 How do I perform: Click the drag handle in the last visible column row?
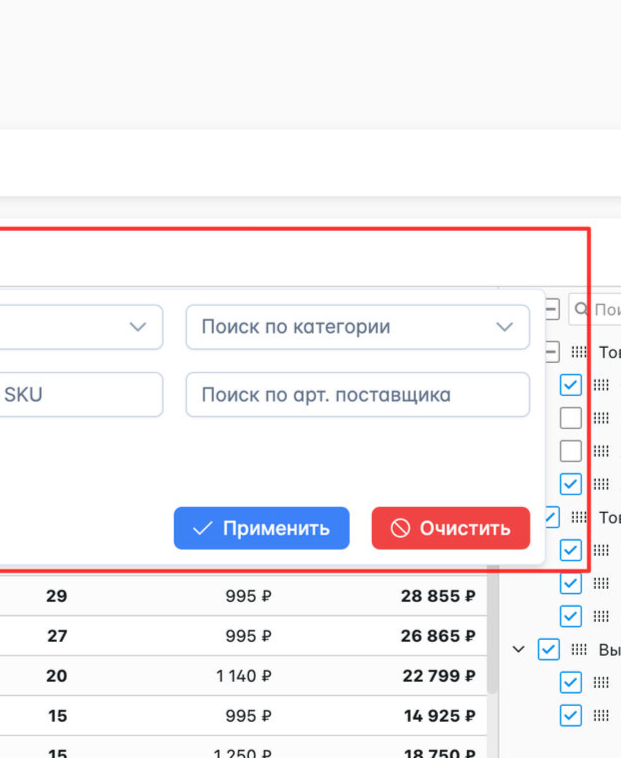click(601, 715)
